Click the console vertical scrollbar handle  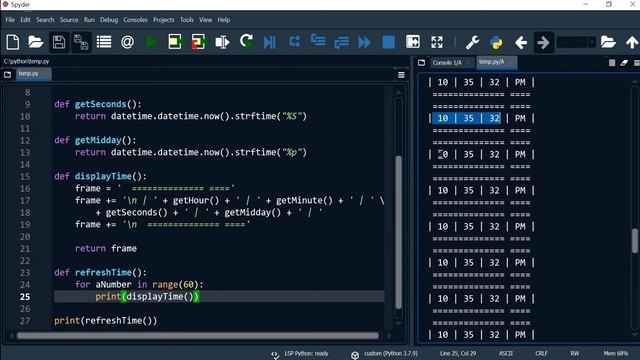coord(635,241)
